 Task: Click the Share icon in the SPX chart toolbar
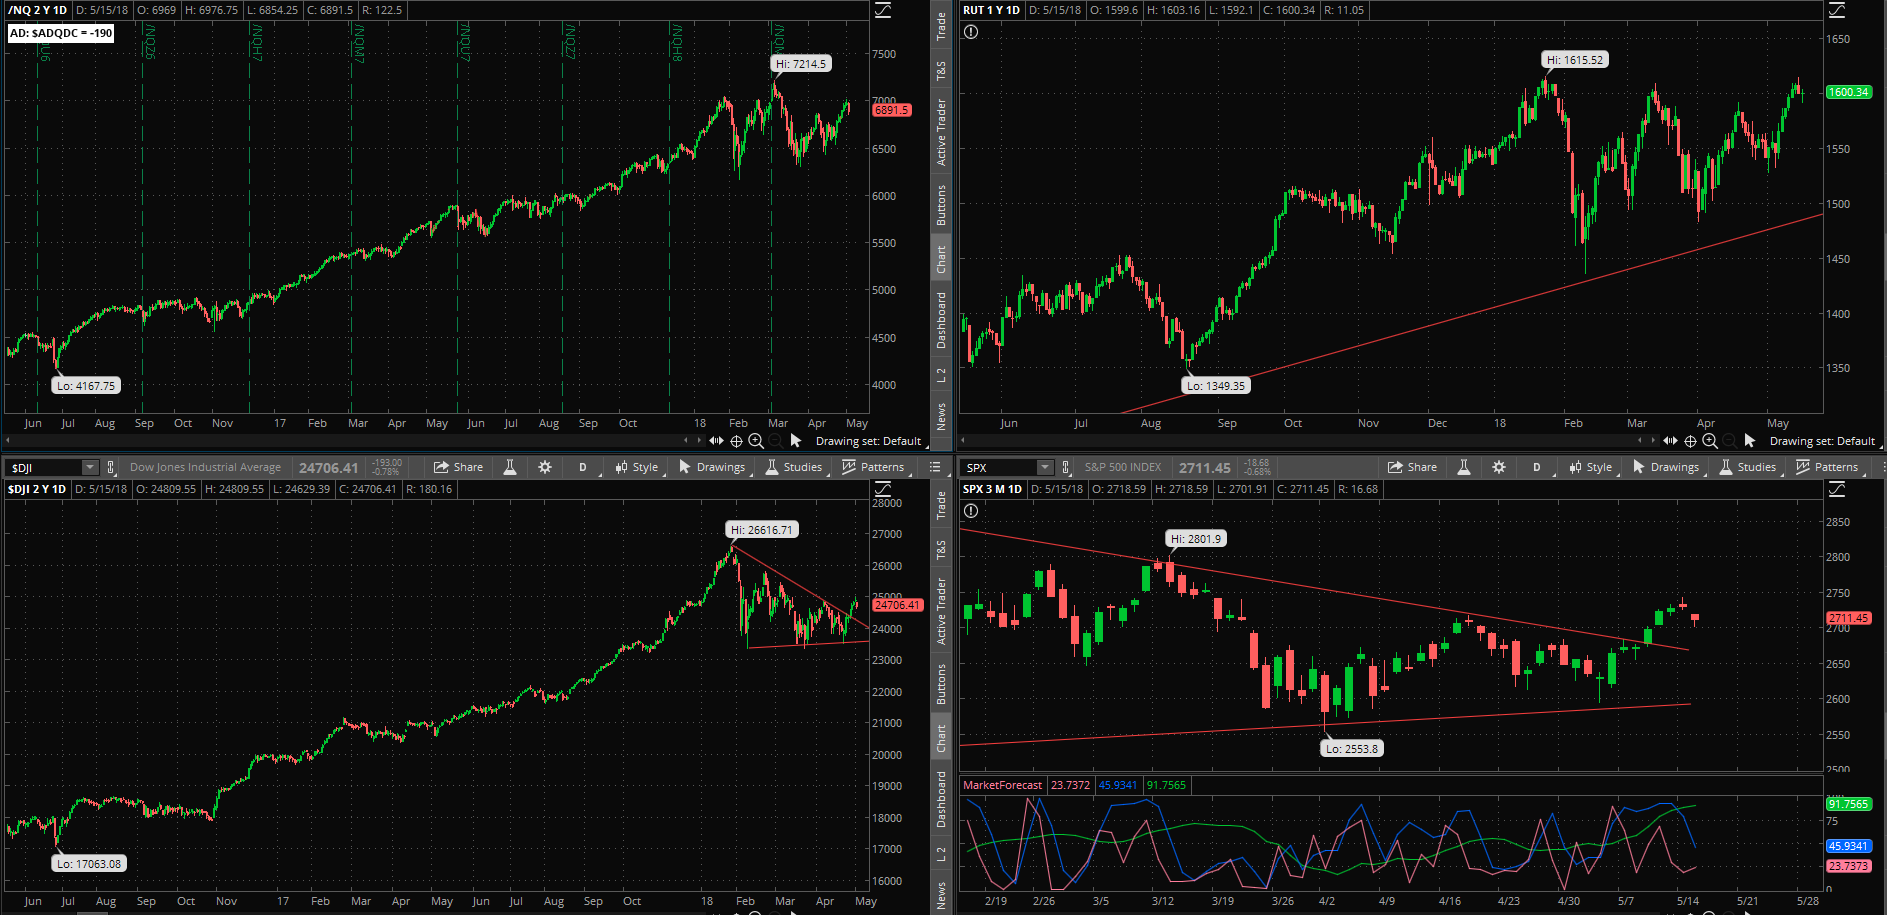point(1411,467)
